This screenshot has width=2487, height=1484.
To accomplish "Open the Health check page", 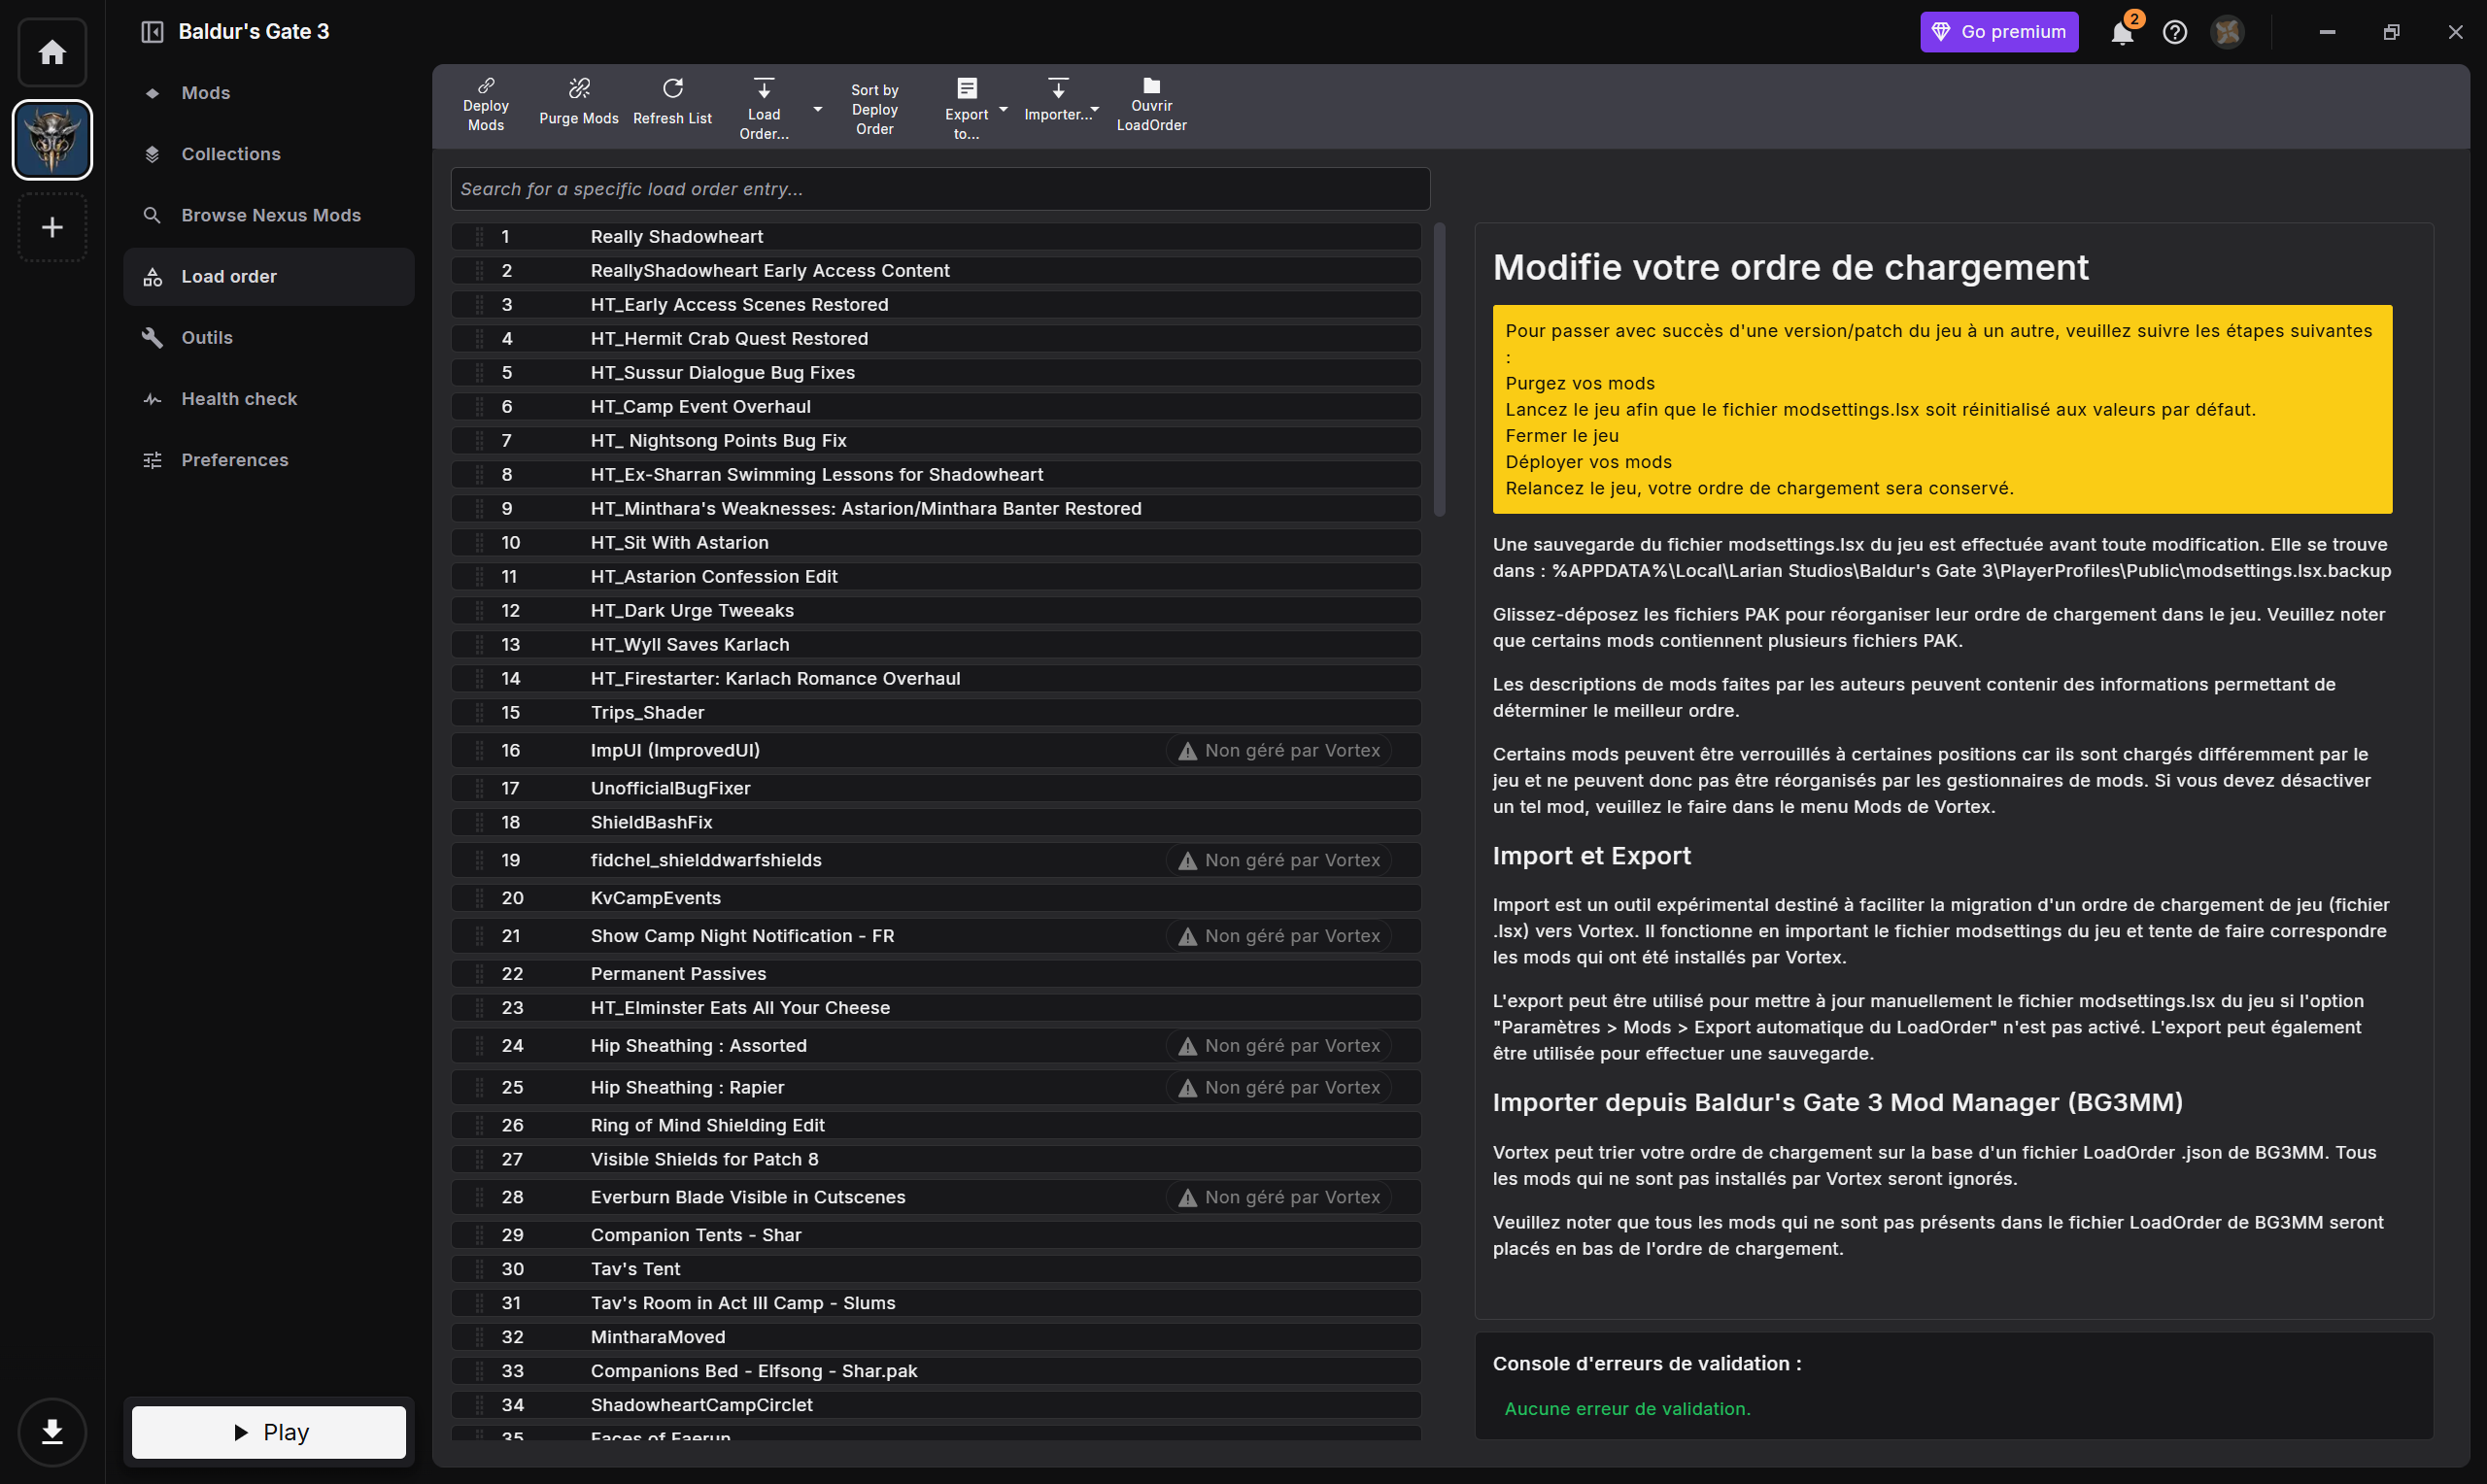I will [268, 399].
